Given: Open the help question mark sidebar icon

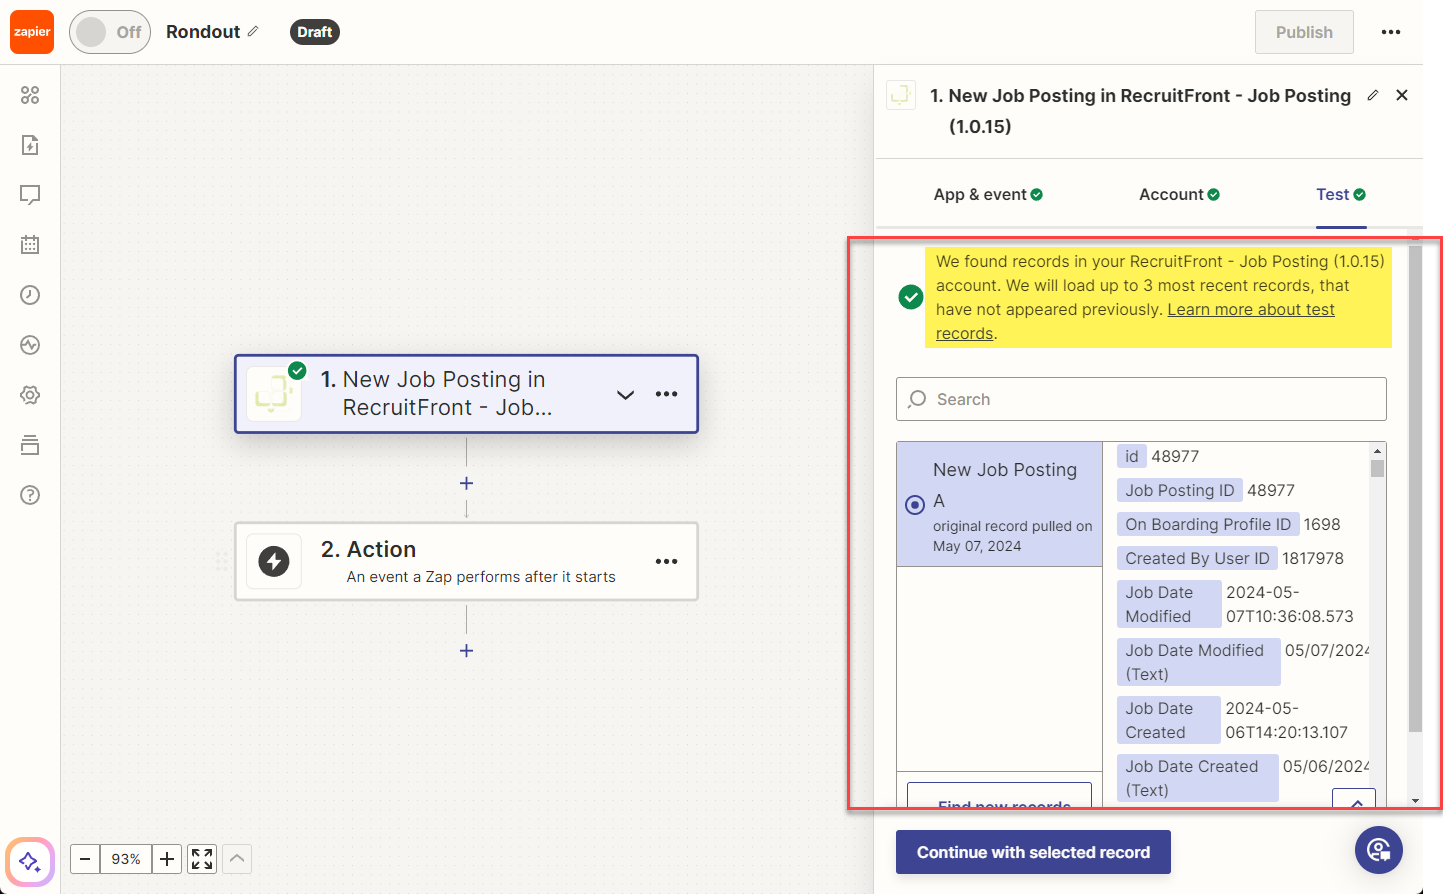Looking at the screenshot, I should [x=30, y=495].
